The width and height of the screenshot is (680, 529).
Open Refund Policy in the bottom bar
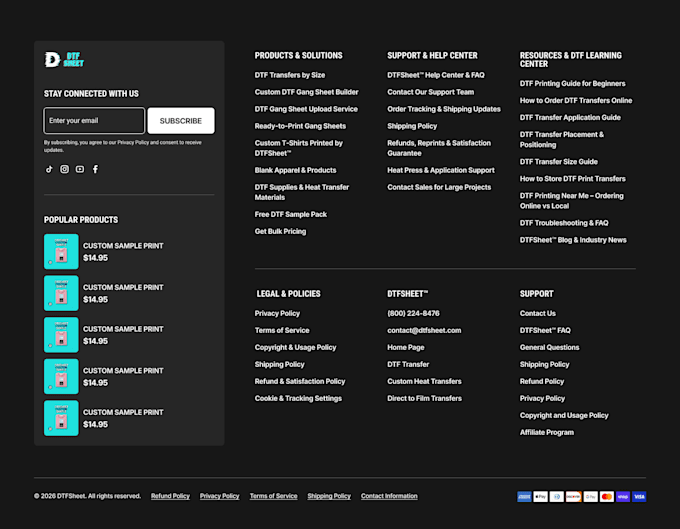click(170, 496)
